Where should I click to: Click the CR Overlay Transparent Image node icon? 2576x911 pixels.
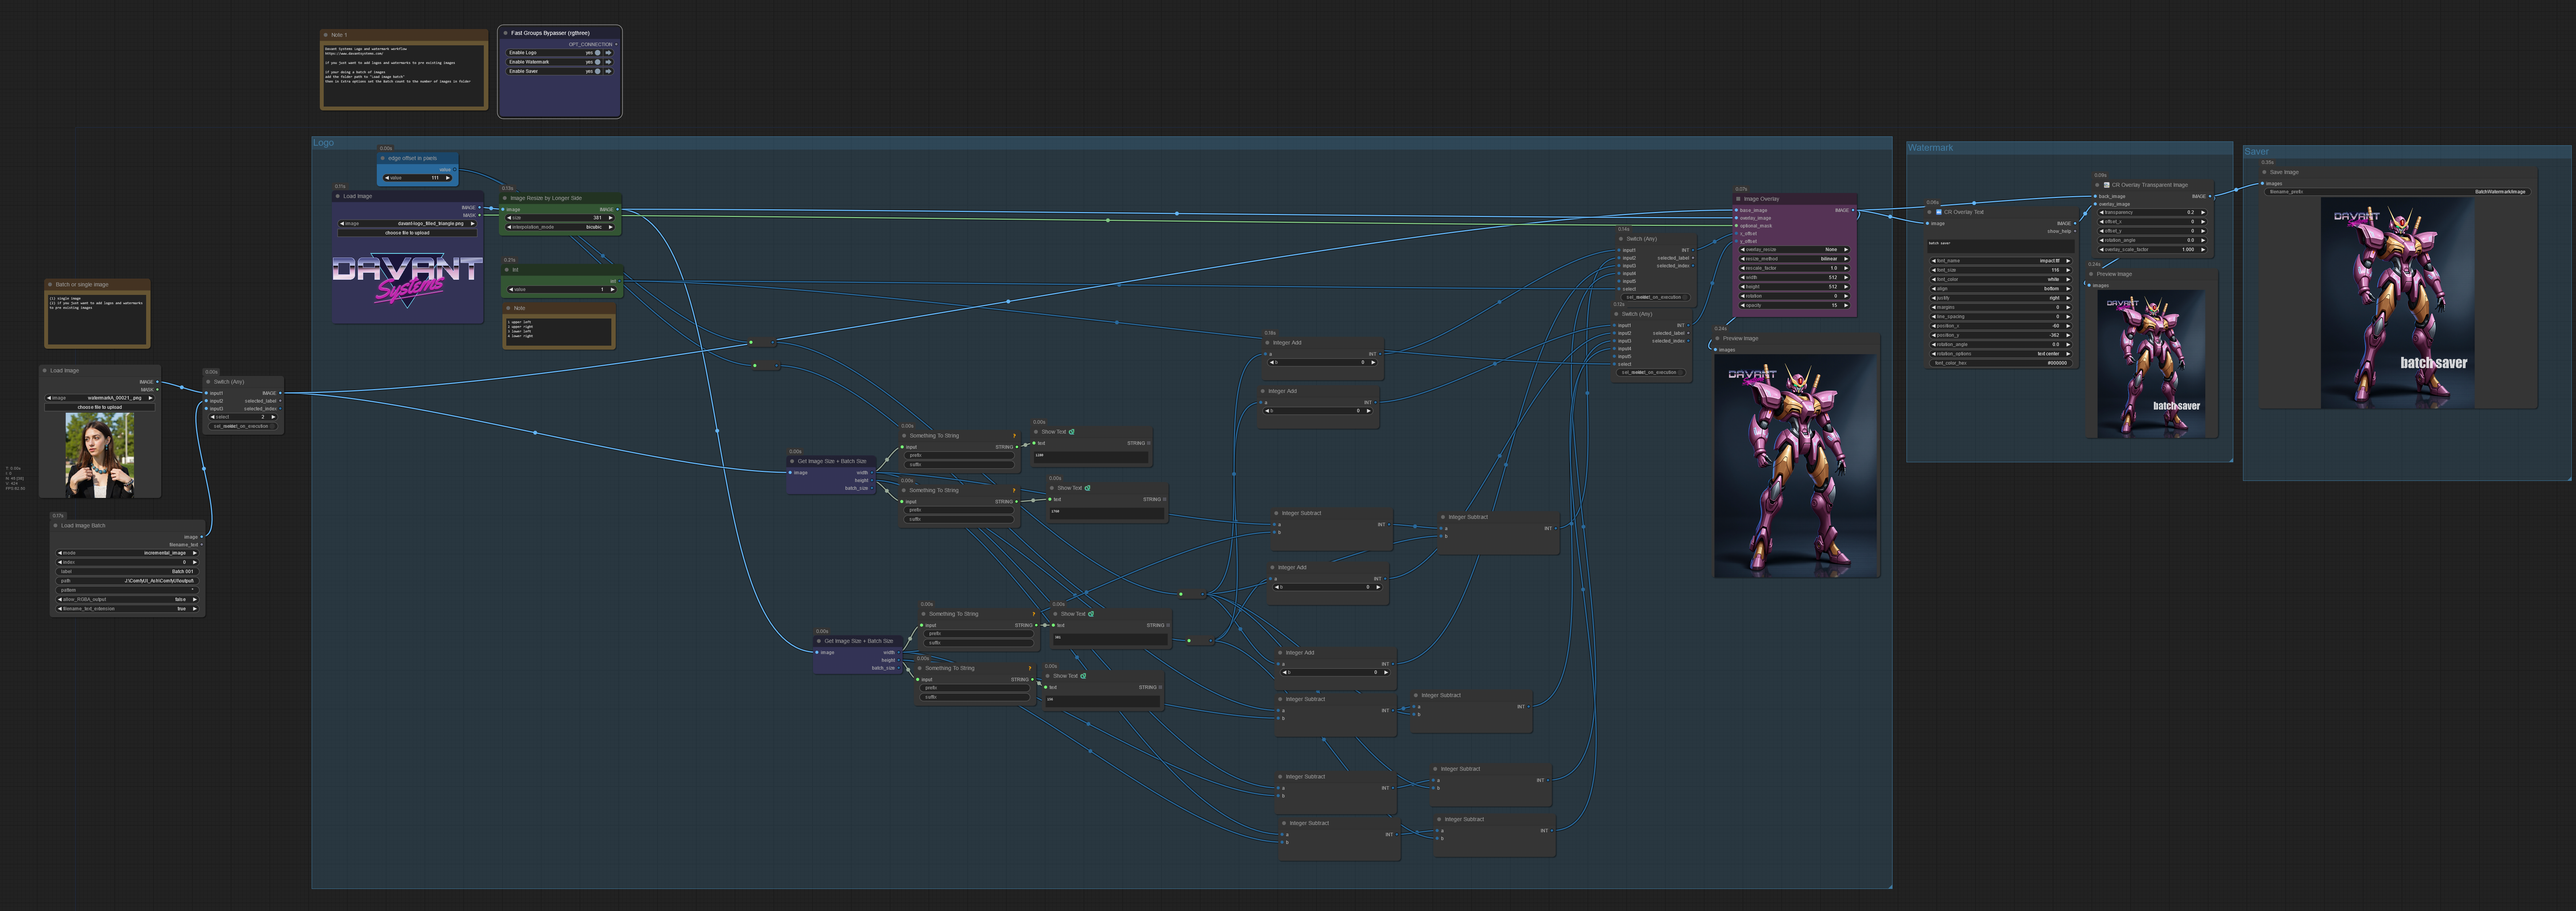tap(2106, 185)
